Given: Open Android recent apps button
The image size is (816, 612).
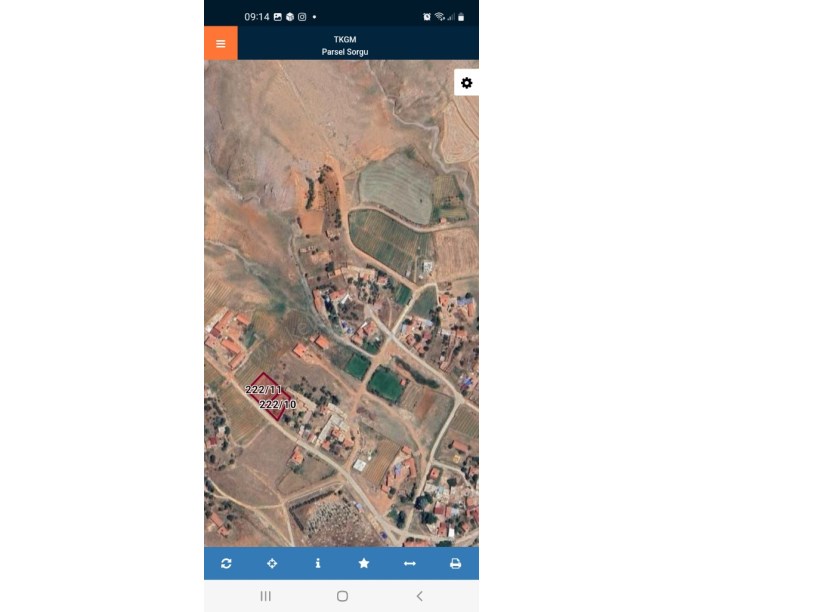Looking at the screenshot, I should 265,596.
